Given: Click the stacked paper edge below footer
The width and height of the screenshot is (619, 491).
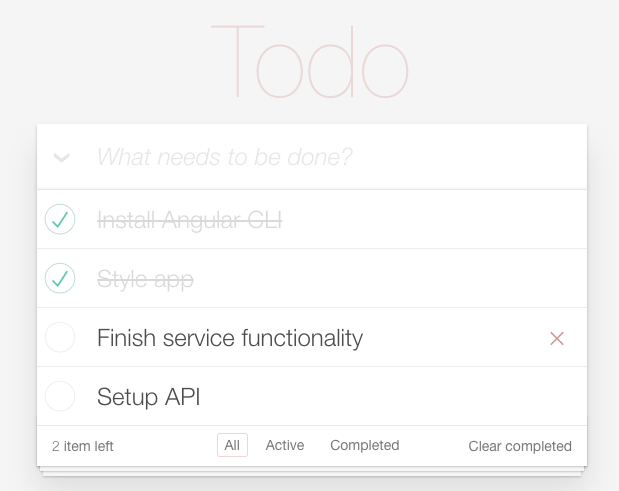Looking at the screenshot, I should click(x=312, y=472).
